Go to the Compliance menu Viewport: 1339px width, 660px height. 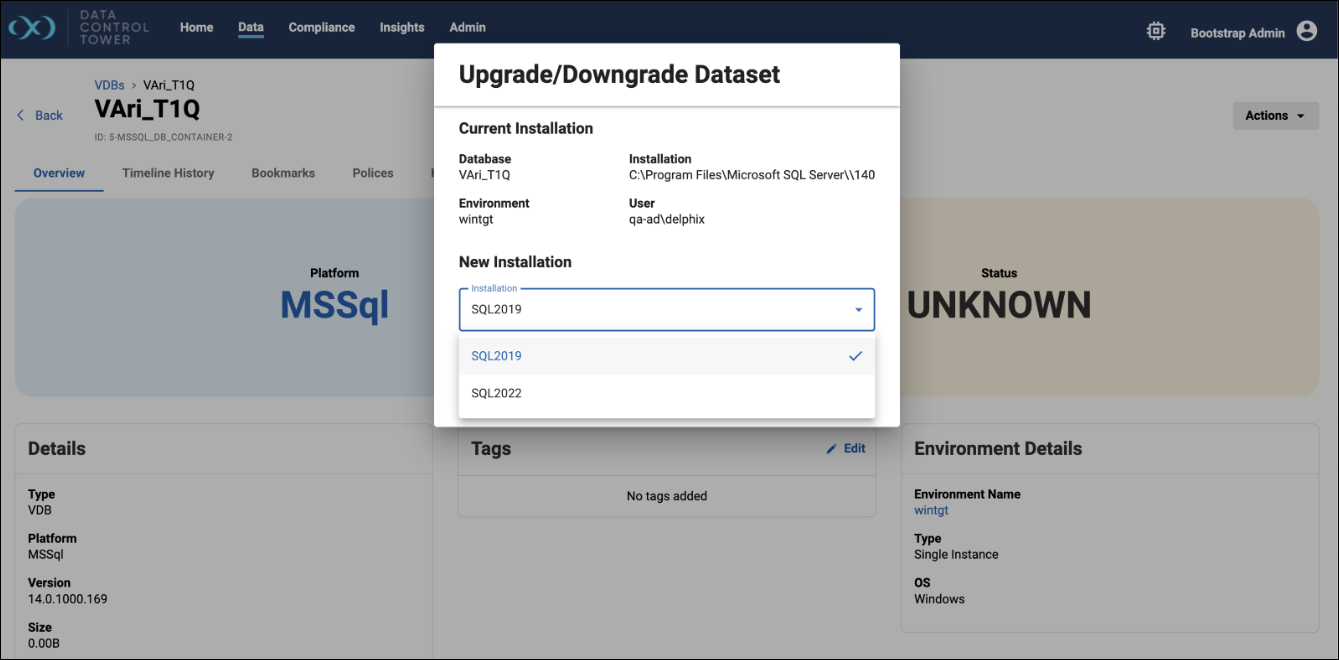(321, 28)
